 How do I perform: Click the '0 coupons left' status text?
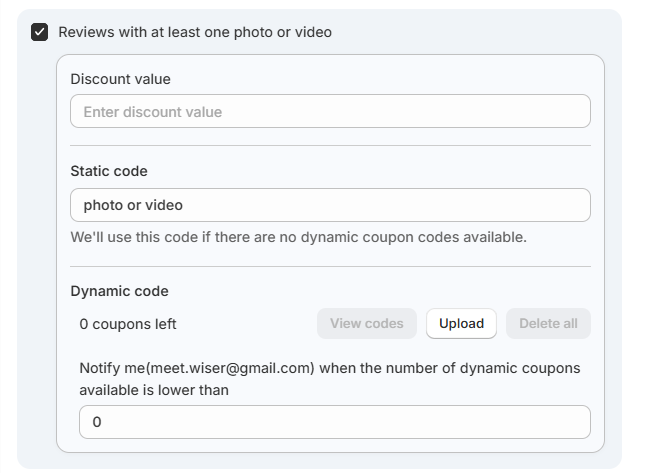(x=128, y=324)
